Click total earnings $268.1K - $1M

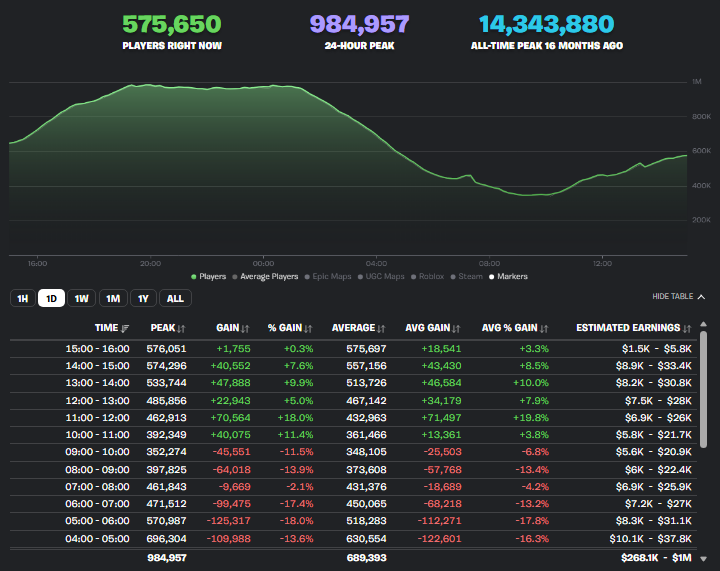[x=656, y=558]
